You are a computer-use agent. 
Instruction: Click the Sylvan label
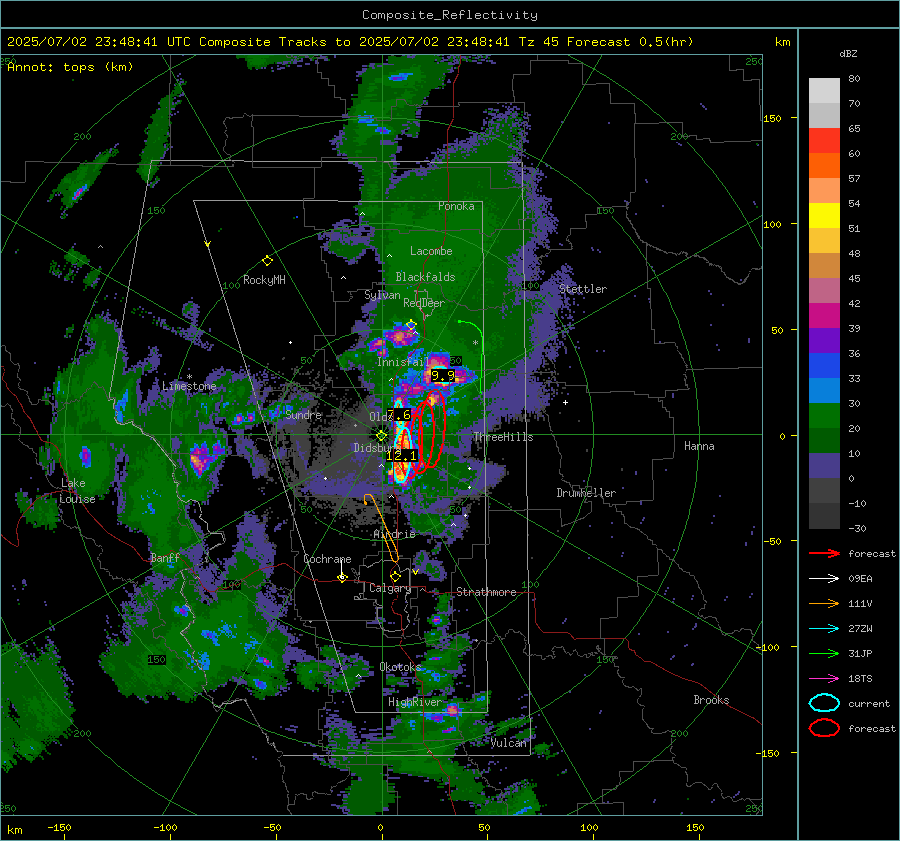coord(382,295)
